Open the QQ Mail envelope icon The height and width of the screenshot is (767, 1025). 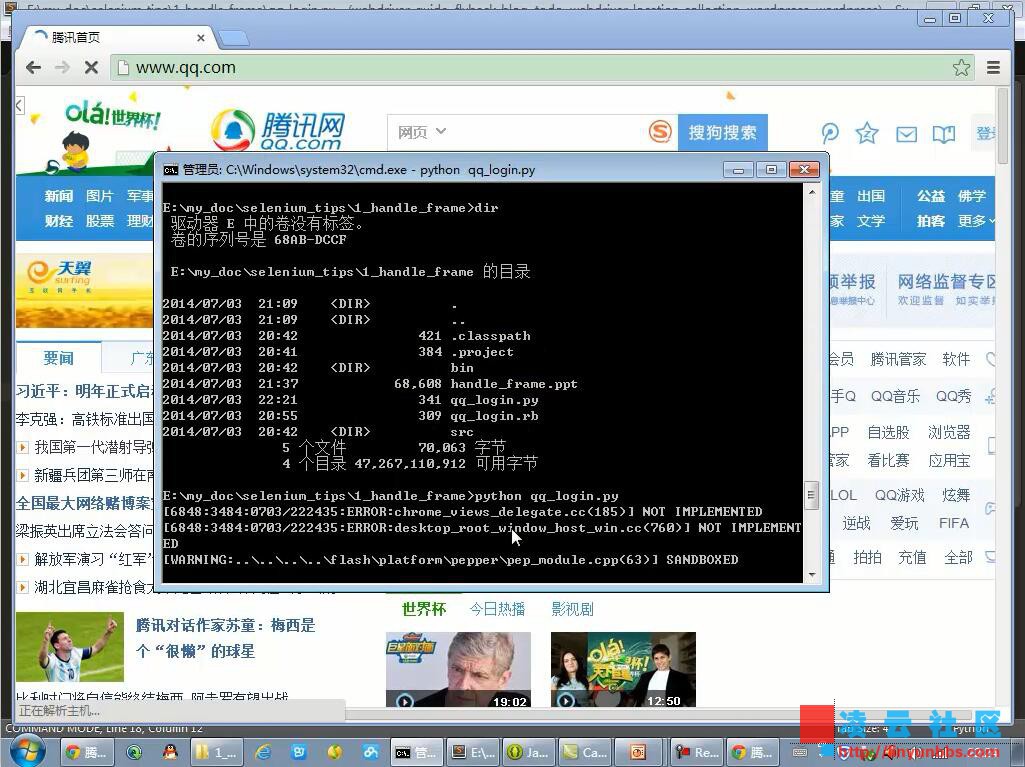click(x=906, y=134)
